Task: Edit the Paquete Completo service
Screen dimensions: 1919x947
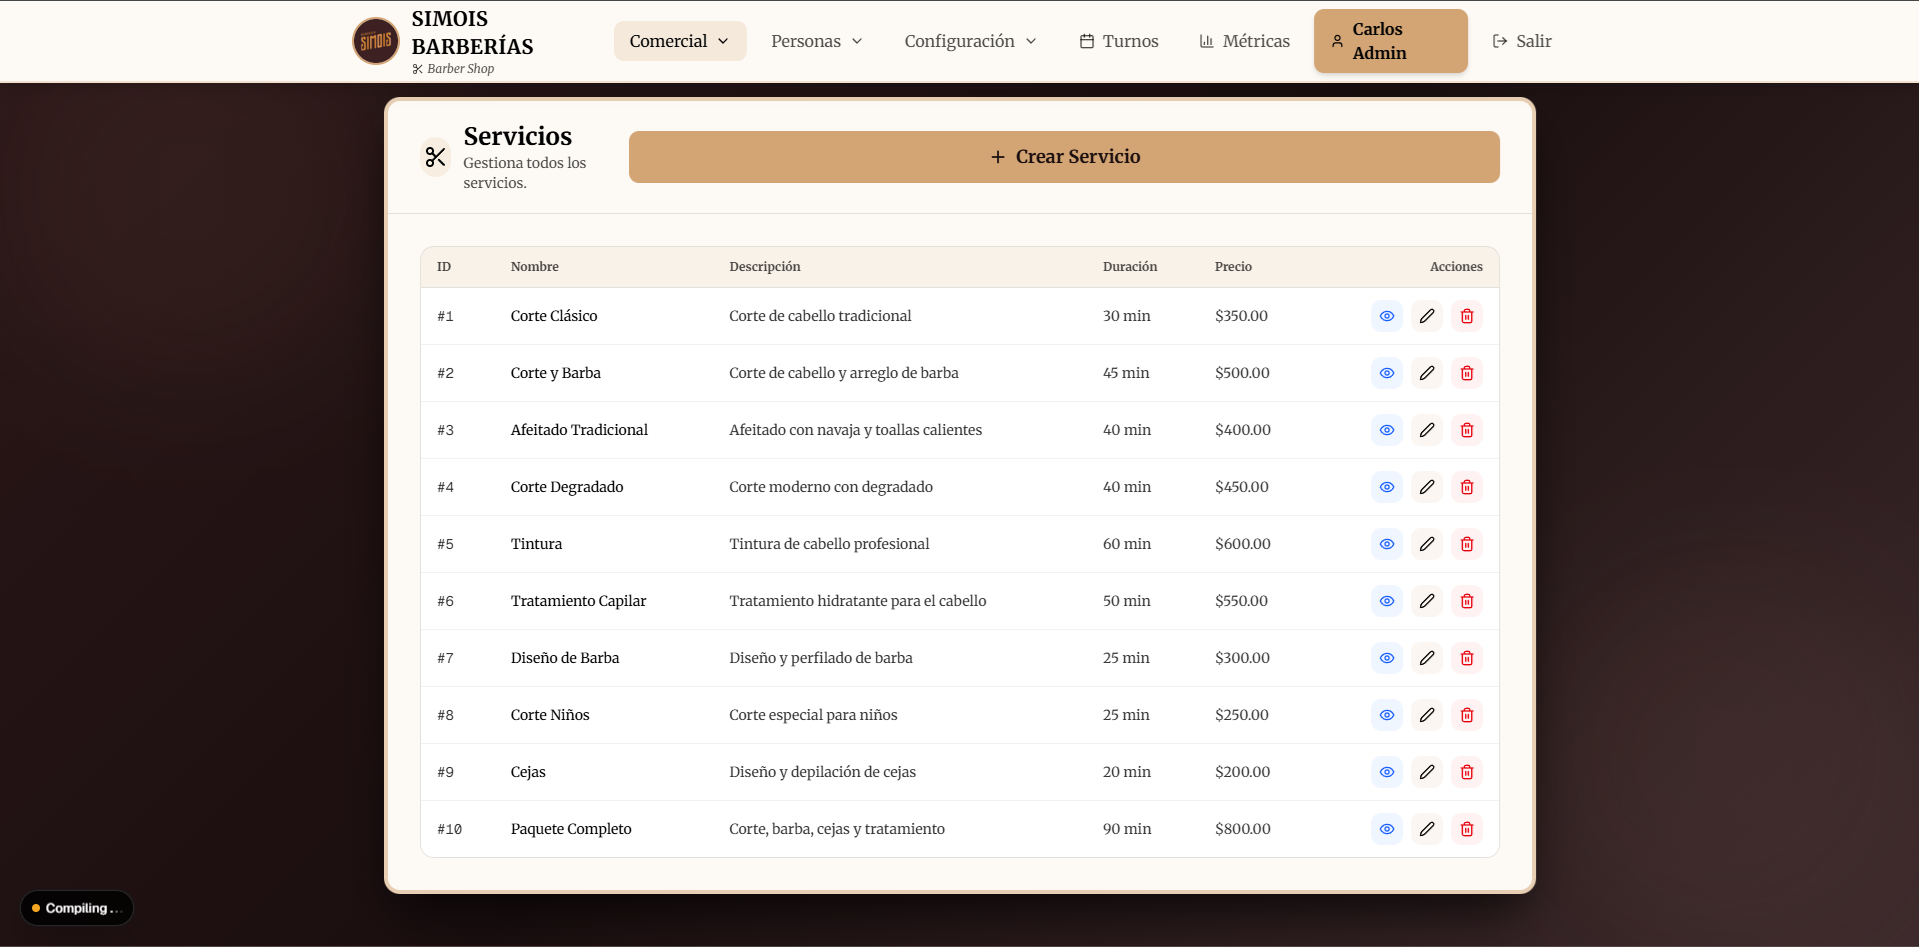Action: point(1427,829)
